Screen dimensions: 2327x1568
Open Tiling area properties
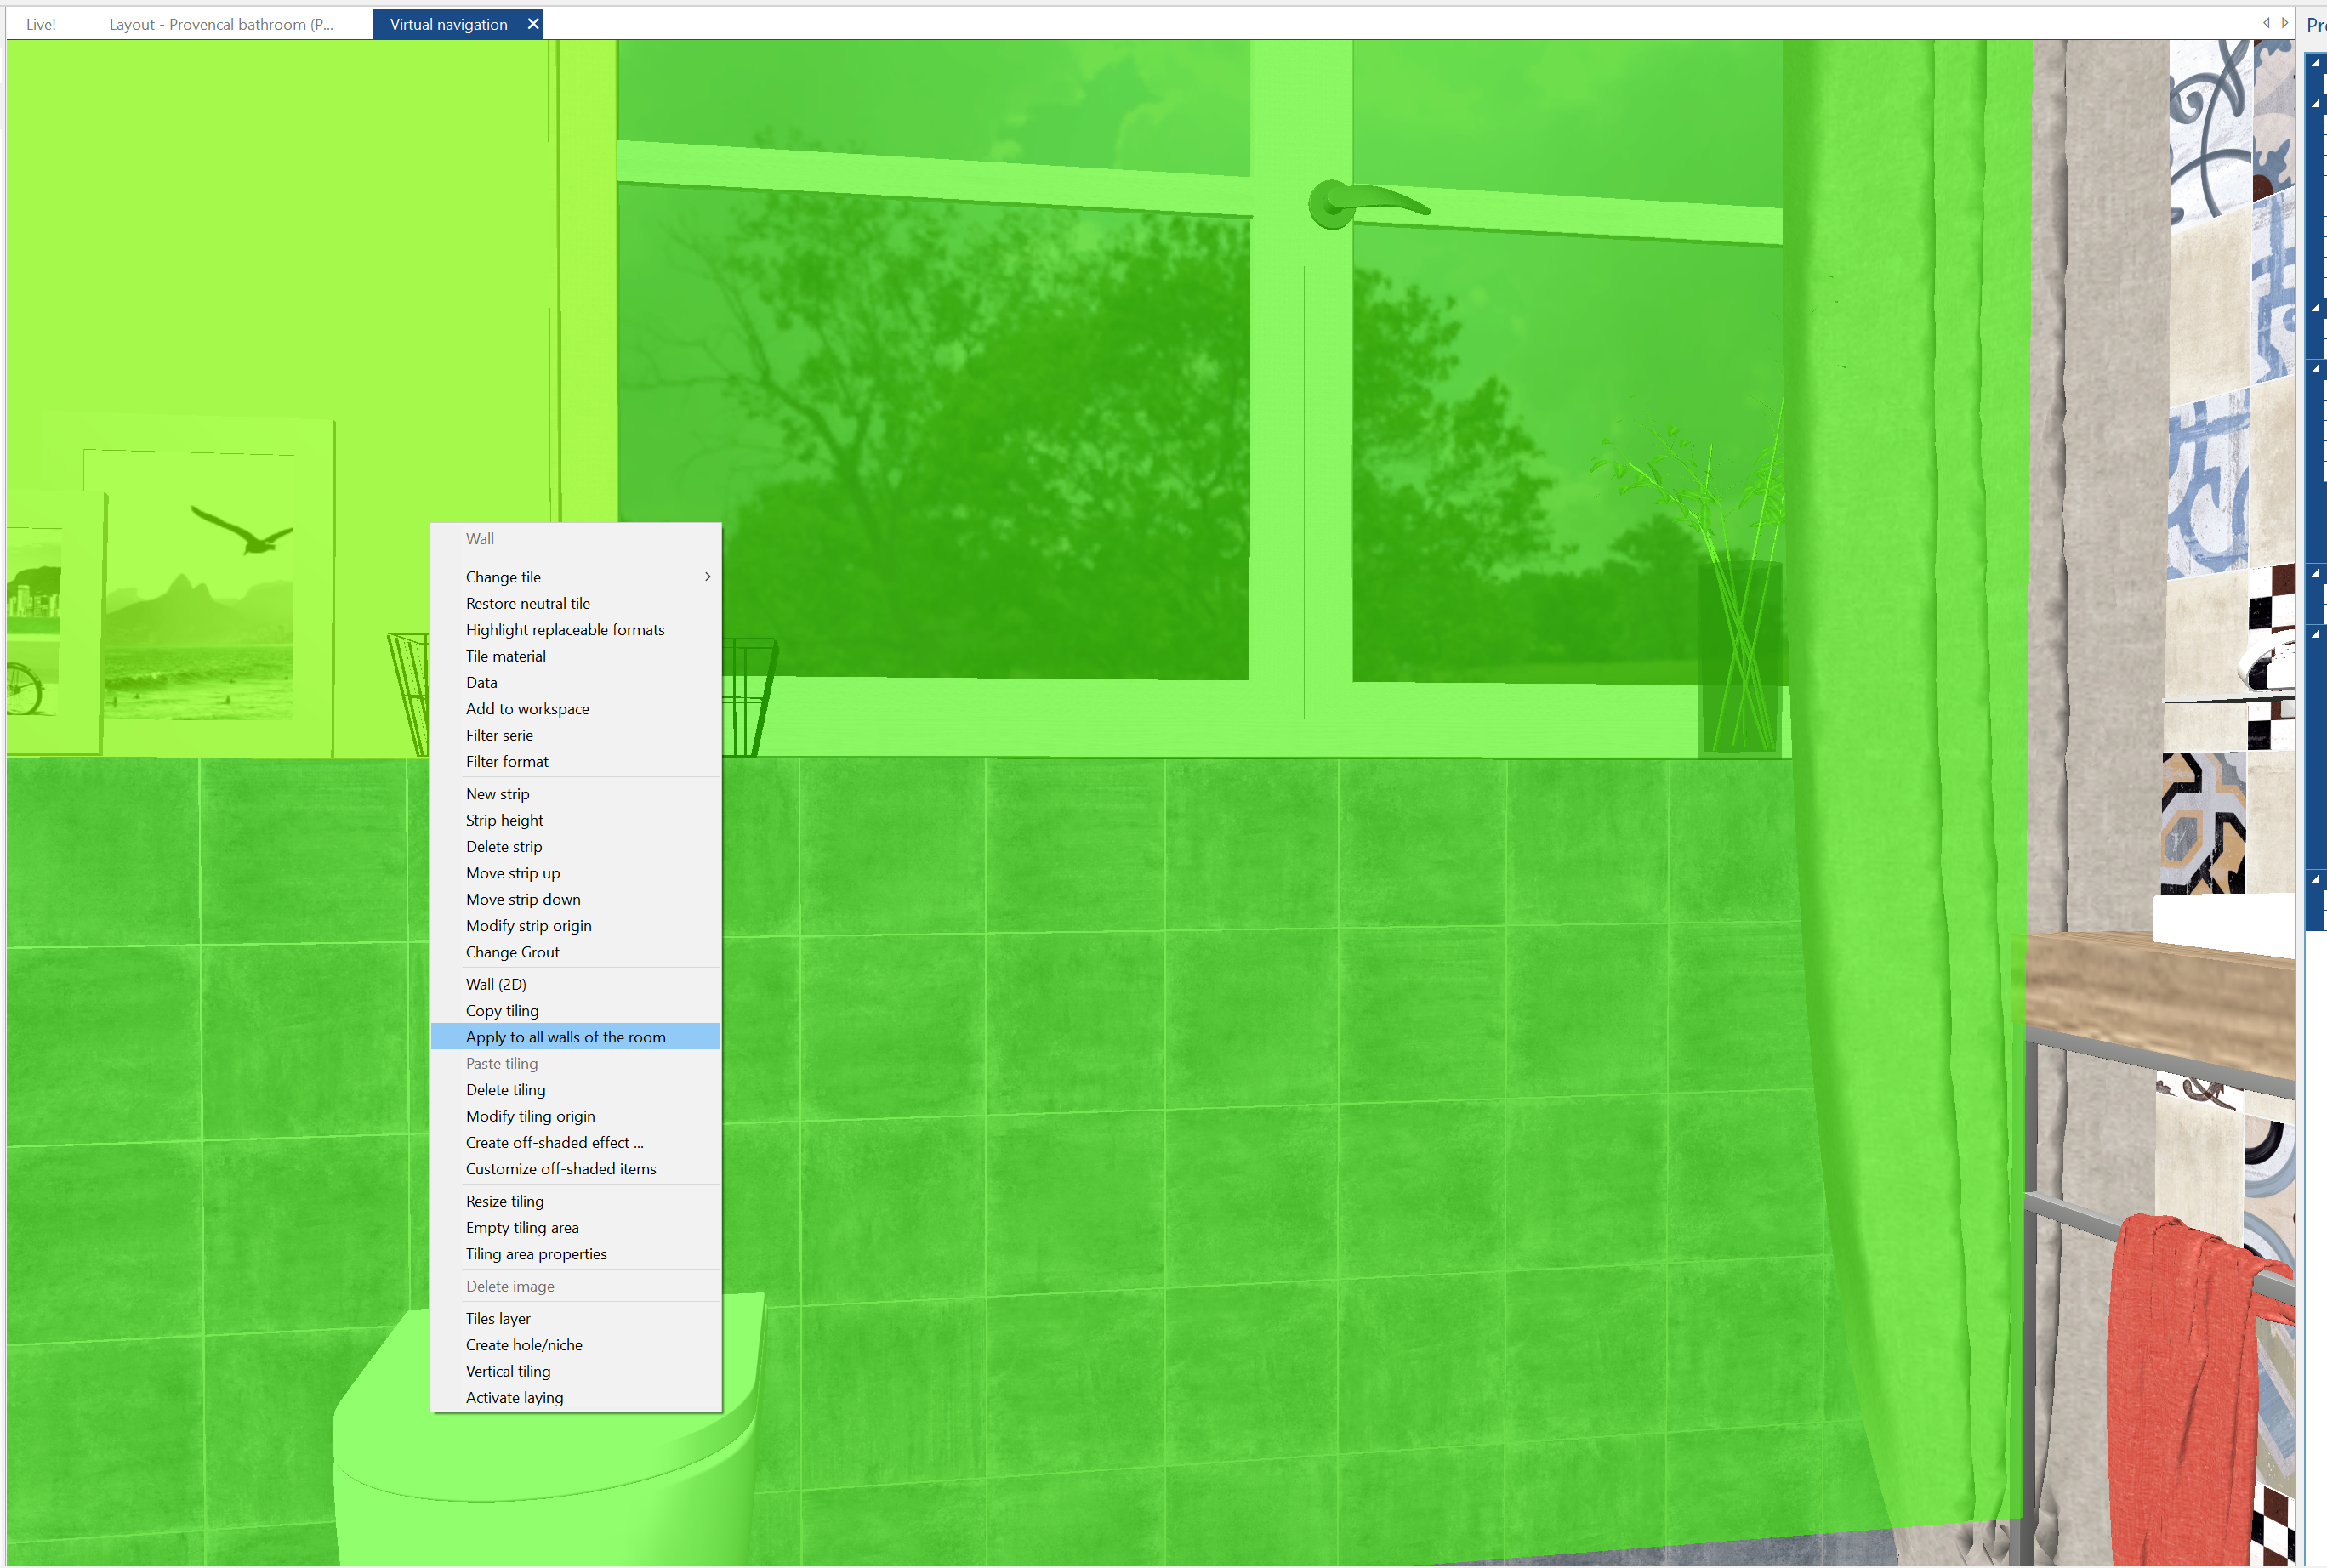coord(575,1254)
